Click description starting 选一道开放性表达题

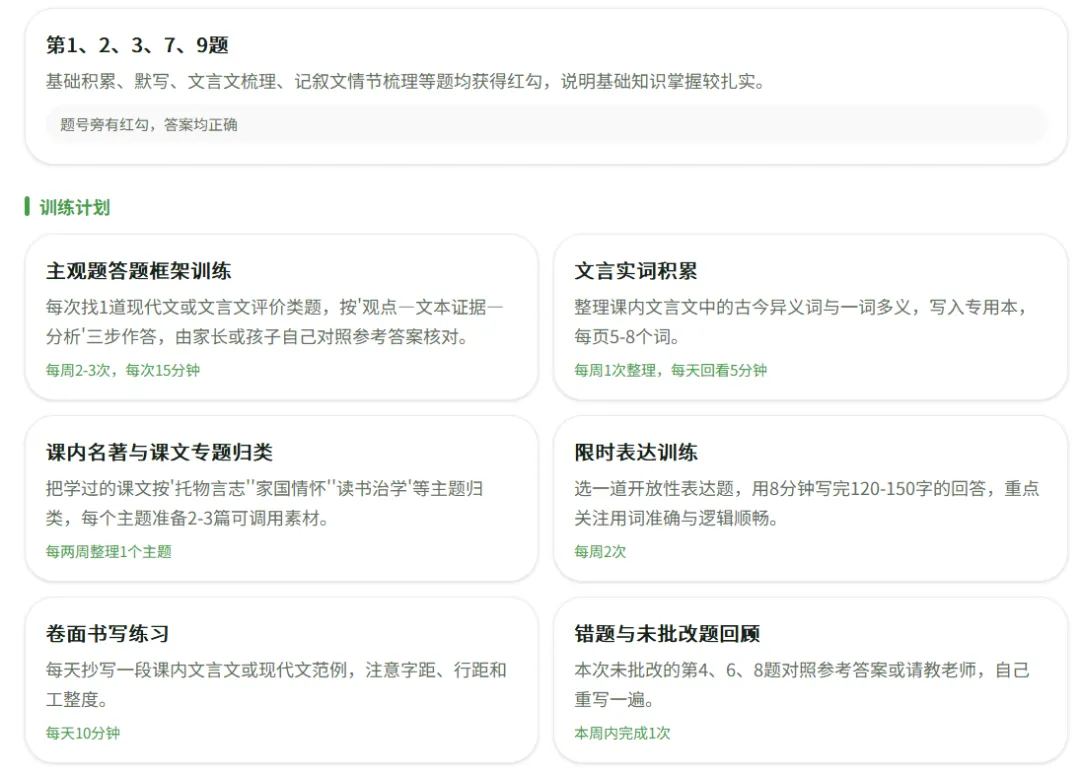click(x=807, y=503)
